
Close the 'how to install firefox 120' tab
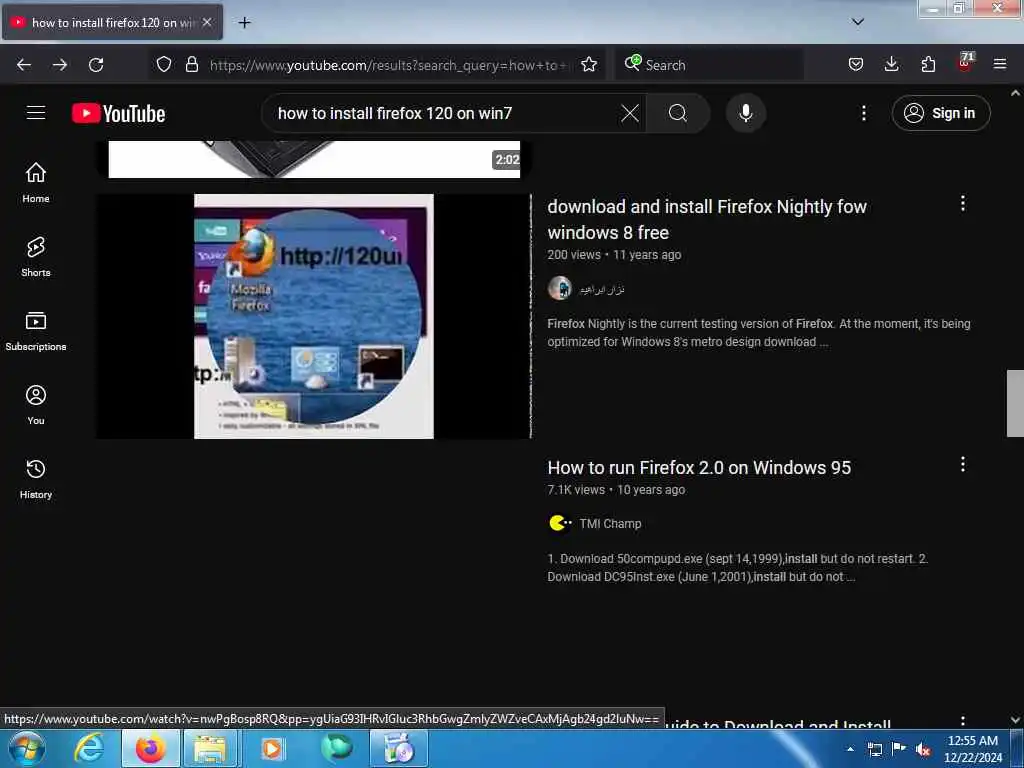tap(207, 22)
